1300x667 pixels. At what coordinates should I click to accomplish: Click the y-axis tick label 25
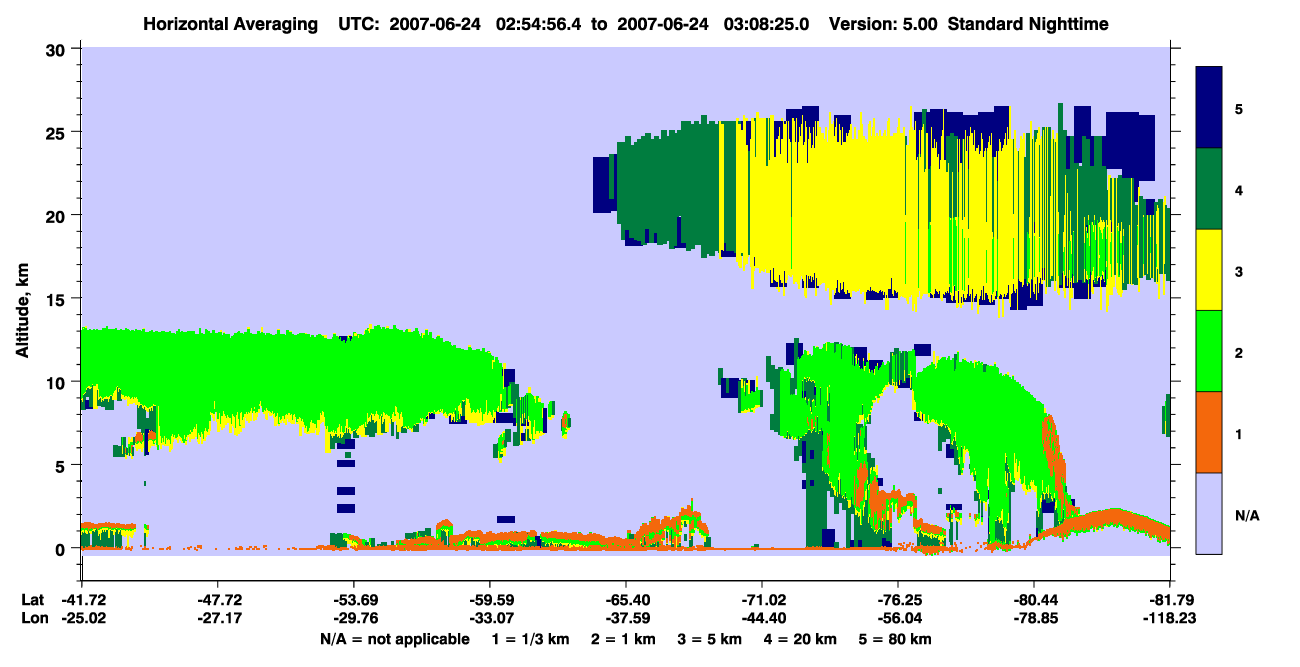click(58, 132)
